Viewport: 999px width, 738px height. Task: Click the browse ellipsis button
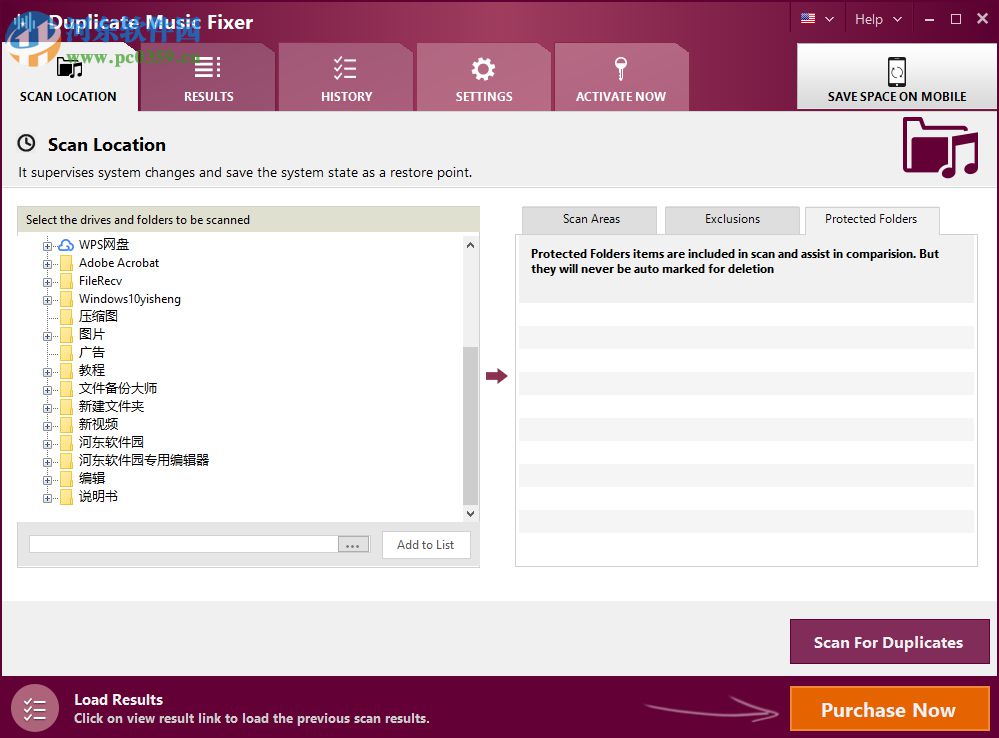pyautogui.click(x=353, y=545)
